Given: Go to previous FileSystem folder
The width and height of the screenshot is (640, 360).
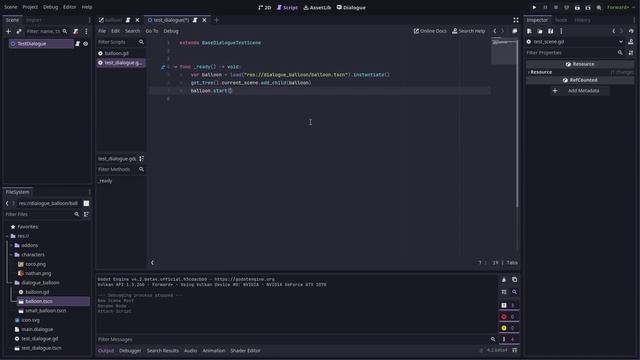Looking at the screenshot, I should [x=7, y=203].
